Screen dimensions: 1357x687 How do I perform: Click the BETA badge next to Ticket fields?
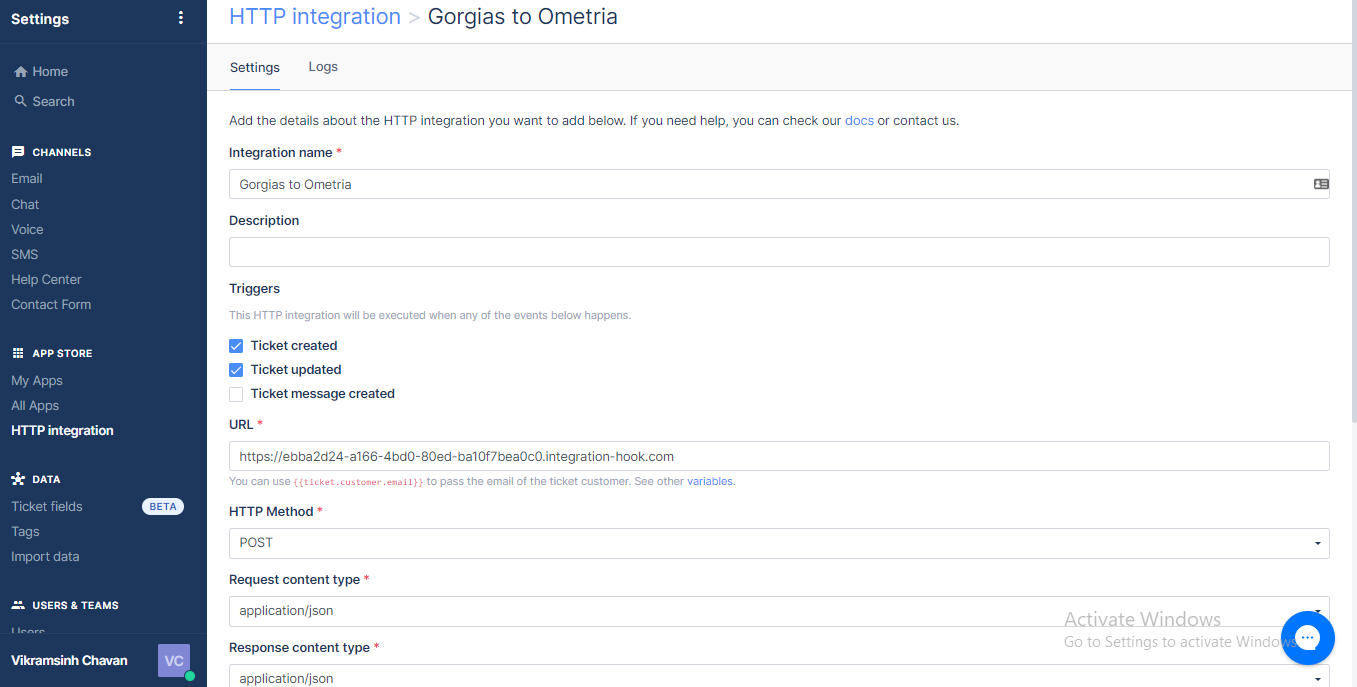pos(163,506)
